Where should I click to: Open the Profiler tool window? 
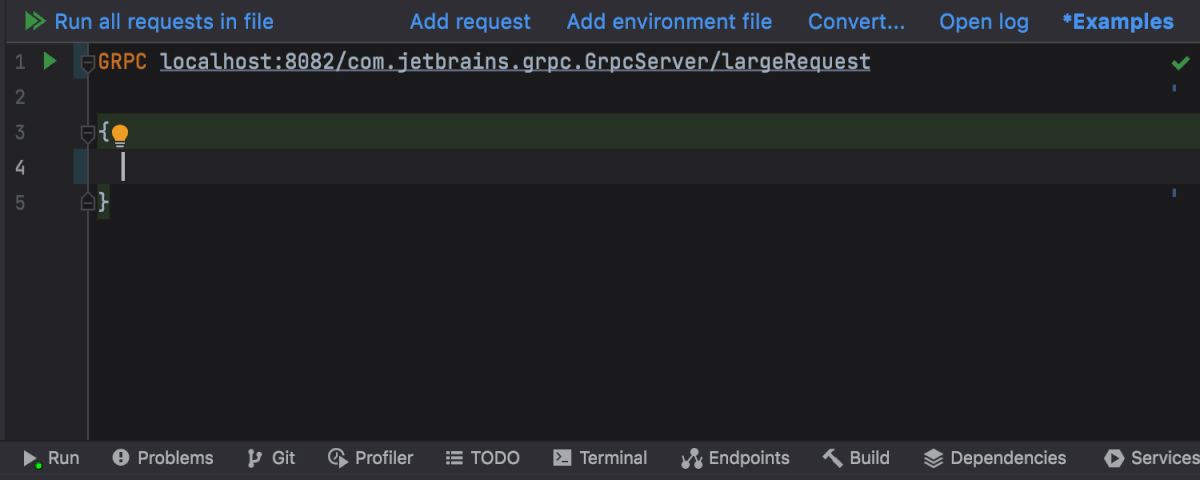click(x=370, y=458)
